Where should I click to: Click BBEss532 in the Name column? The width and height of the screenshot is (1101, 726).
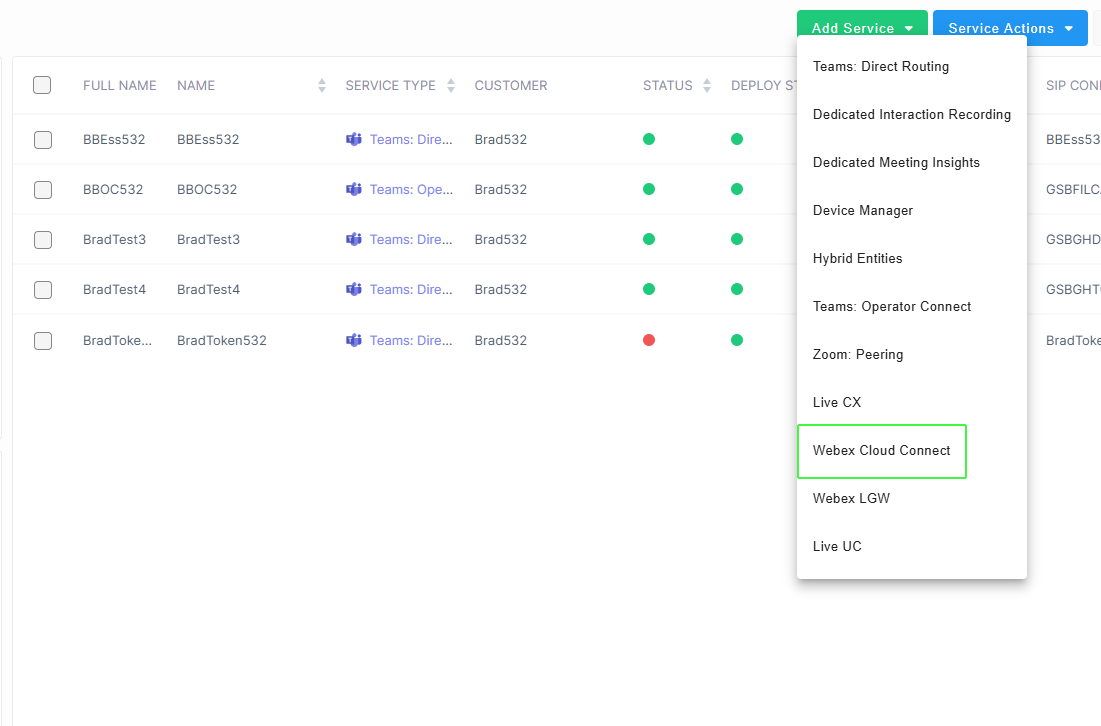[x=208, y=139]
